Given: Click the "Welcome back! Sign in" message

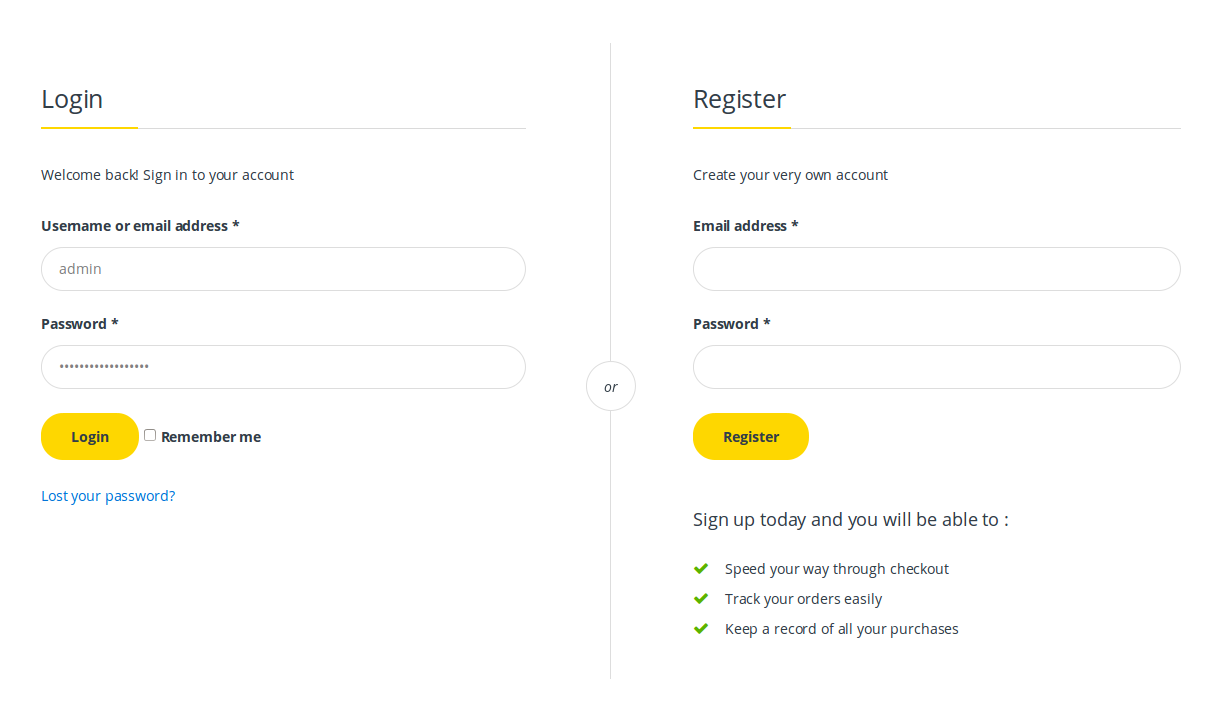Looking at the screenshot, I should [167, 175].
